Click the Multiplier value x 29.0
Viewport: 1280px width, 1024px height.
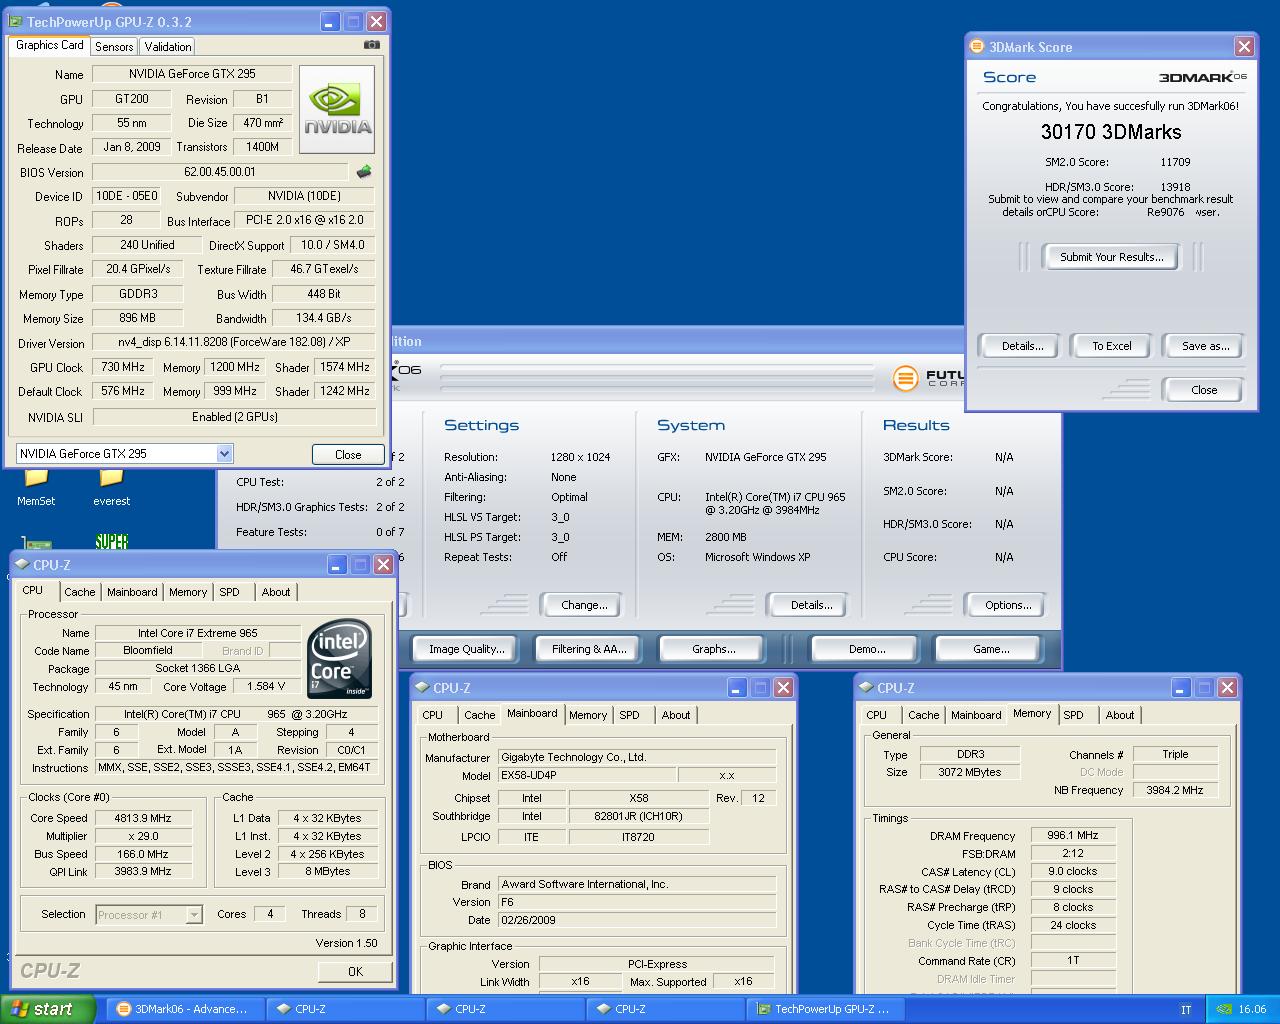pos(143,836)
